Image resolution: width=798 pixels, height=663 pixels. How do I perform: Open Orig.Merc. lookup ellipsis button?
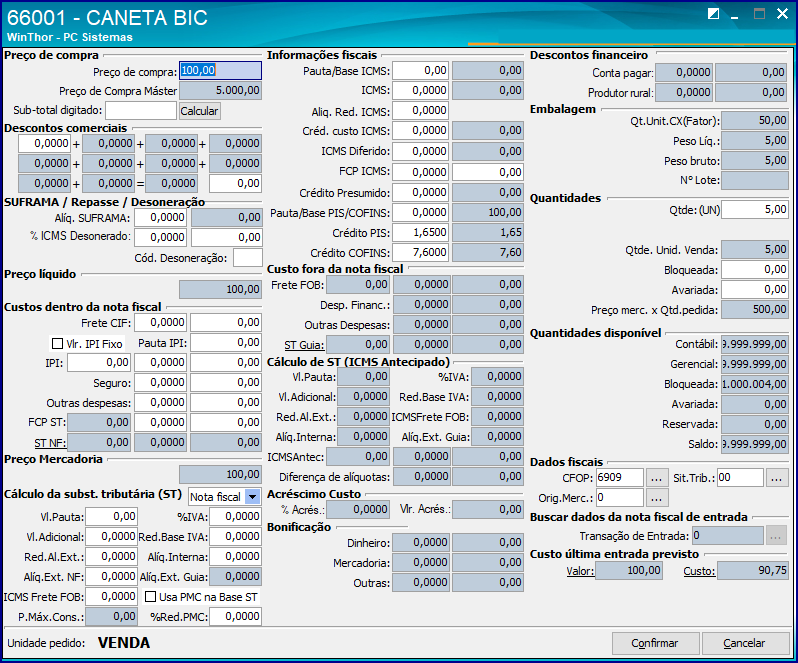pyautogui.click(x=657, y=498)
